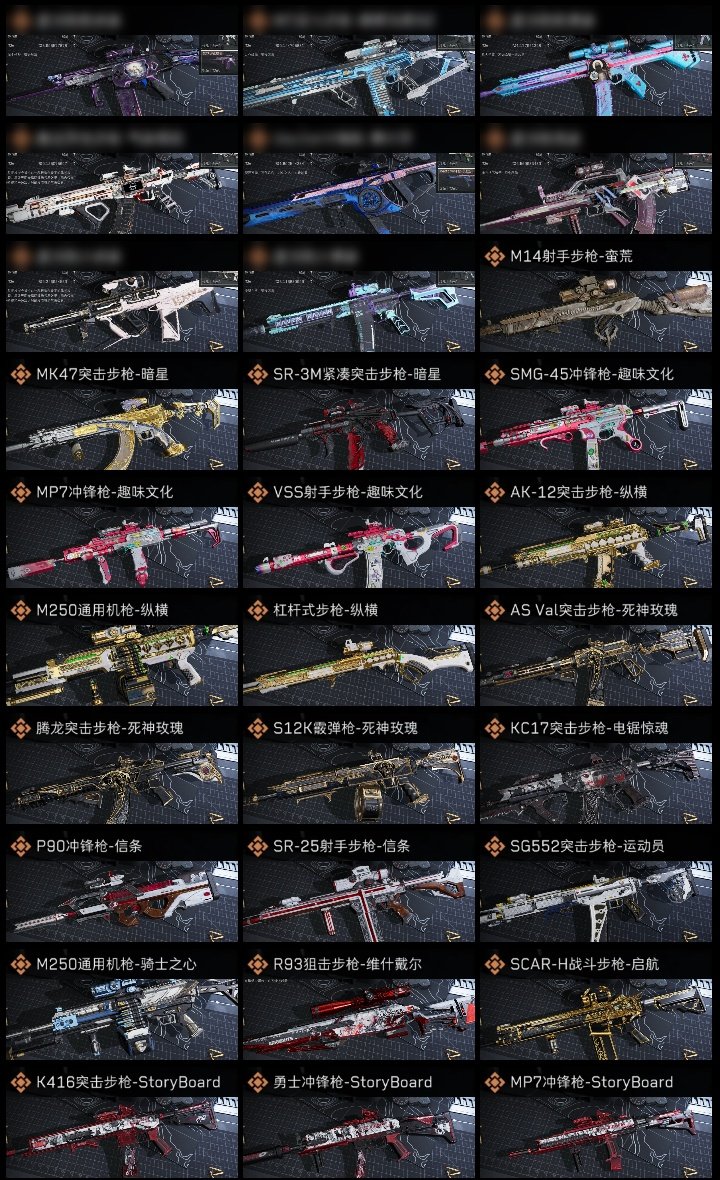Click the diamond icon beside SMG-45冲锋枪-趣味文化
Viewport: 720px width, 1180px height.
click(x=494, y=374)
